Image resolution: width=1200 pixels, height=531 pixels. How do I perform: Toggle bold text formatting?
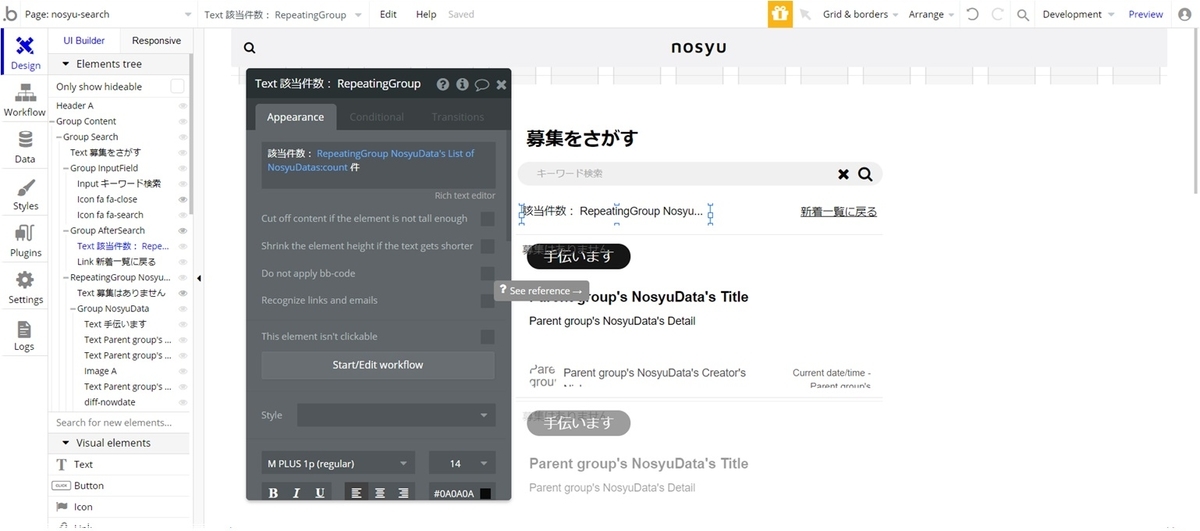pyautogui.click(x=273, y=493)
